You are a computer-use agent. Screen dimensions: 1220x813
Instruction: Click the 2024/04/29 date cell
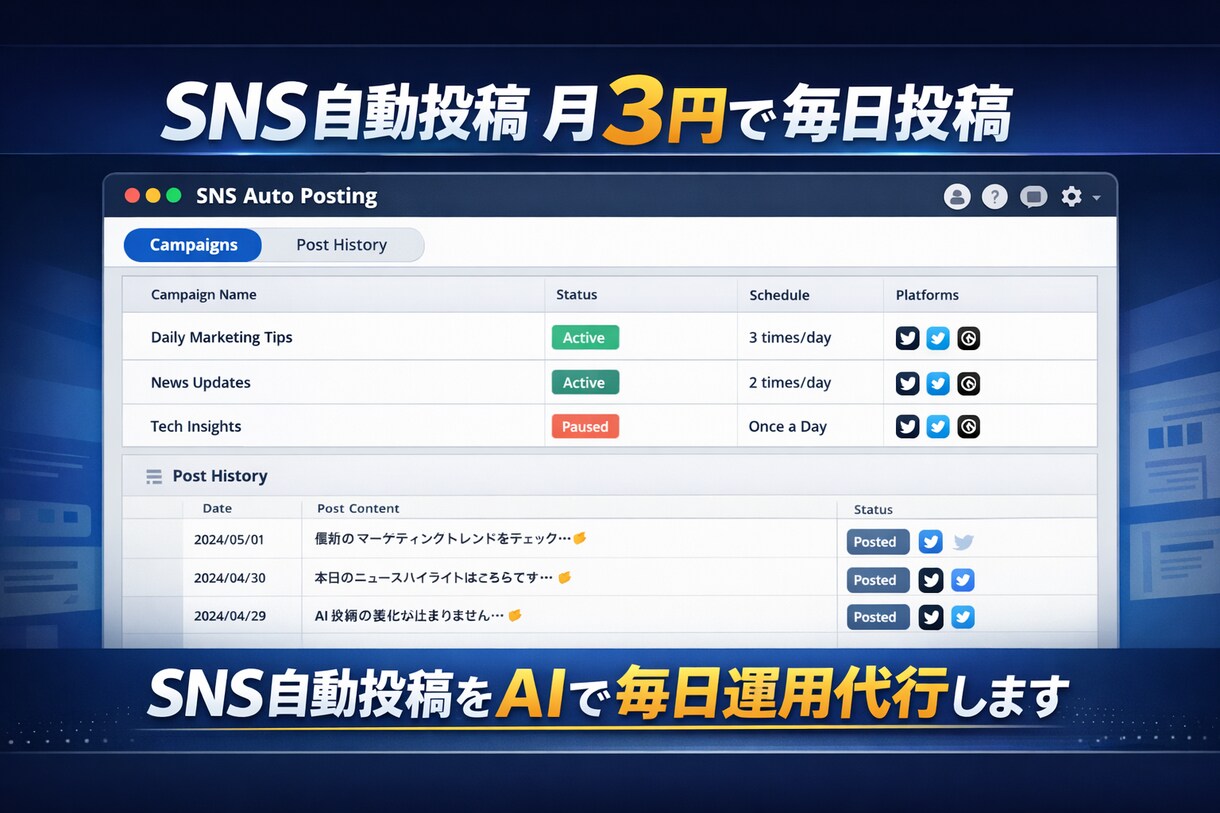click(229, 616)
